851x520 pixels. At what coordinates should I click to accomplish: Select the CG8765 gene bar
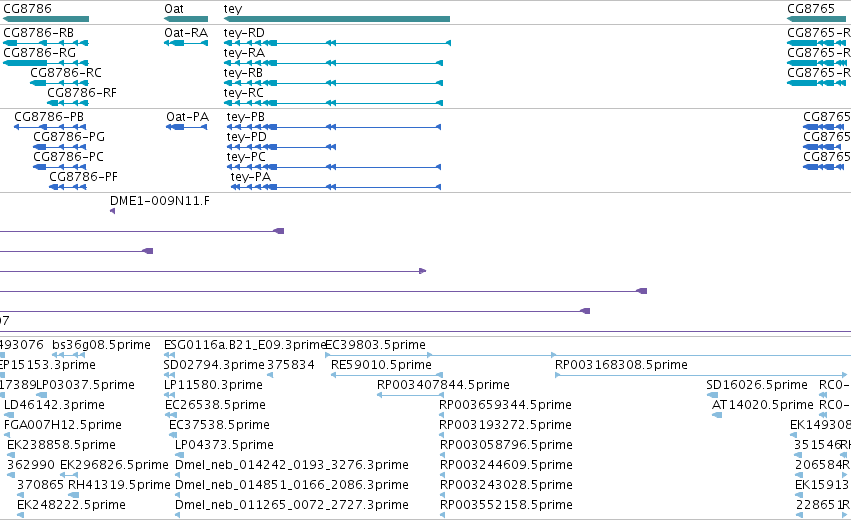pyautogui.click(x=818, y=19)
